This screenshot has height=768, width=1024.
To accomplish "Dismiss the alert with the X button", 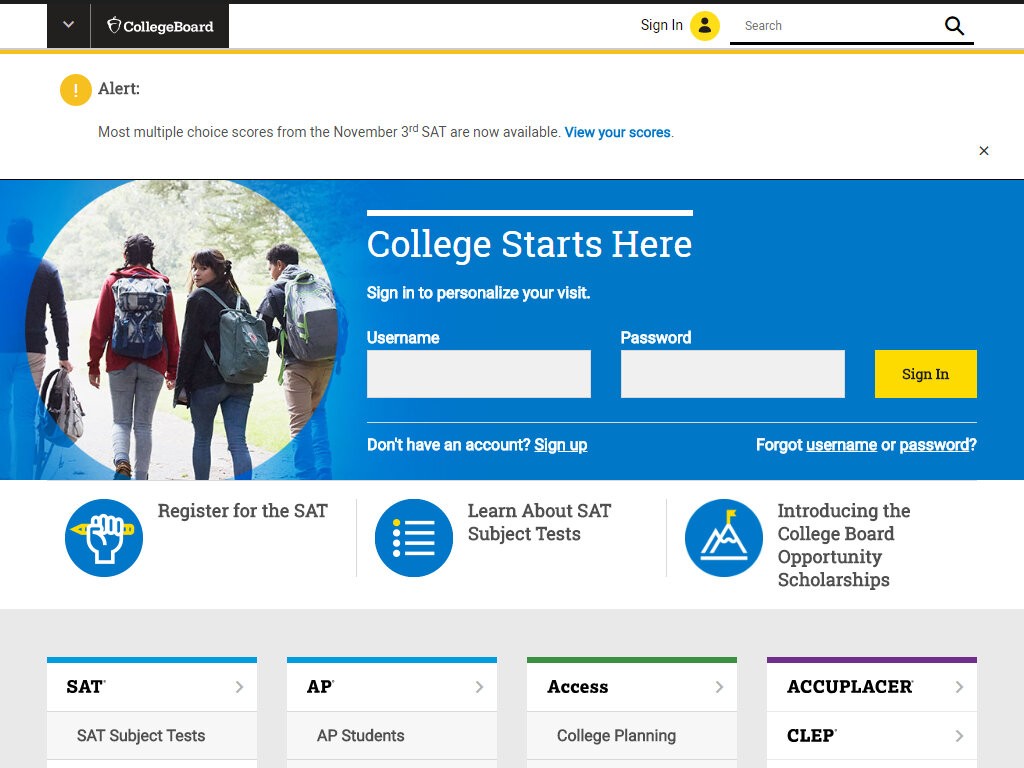I will coord(984,151).
